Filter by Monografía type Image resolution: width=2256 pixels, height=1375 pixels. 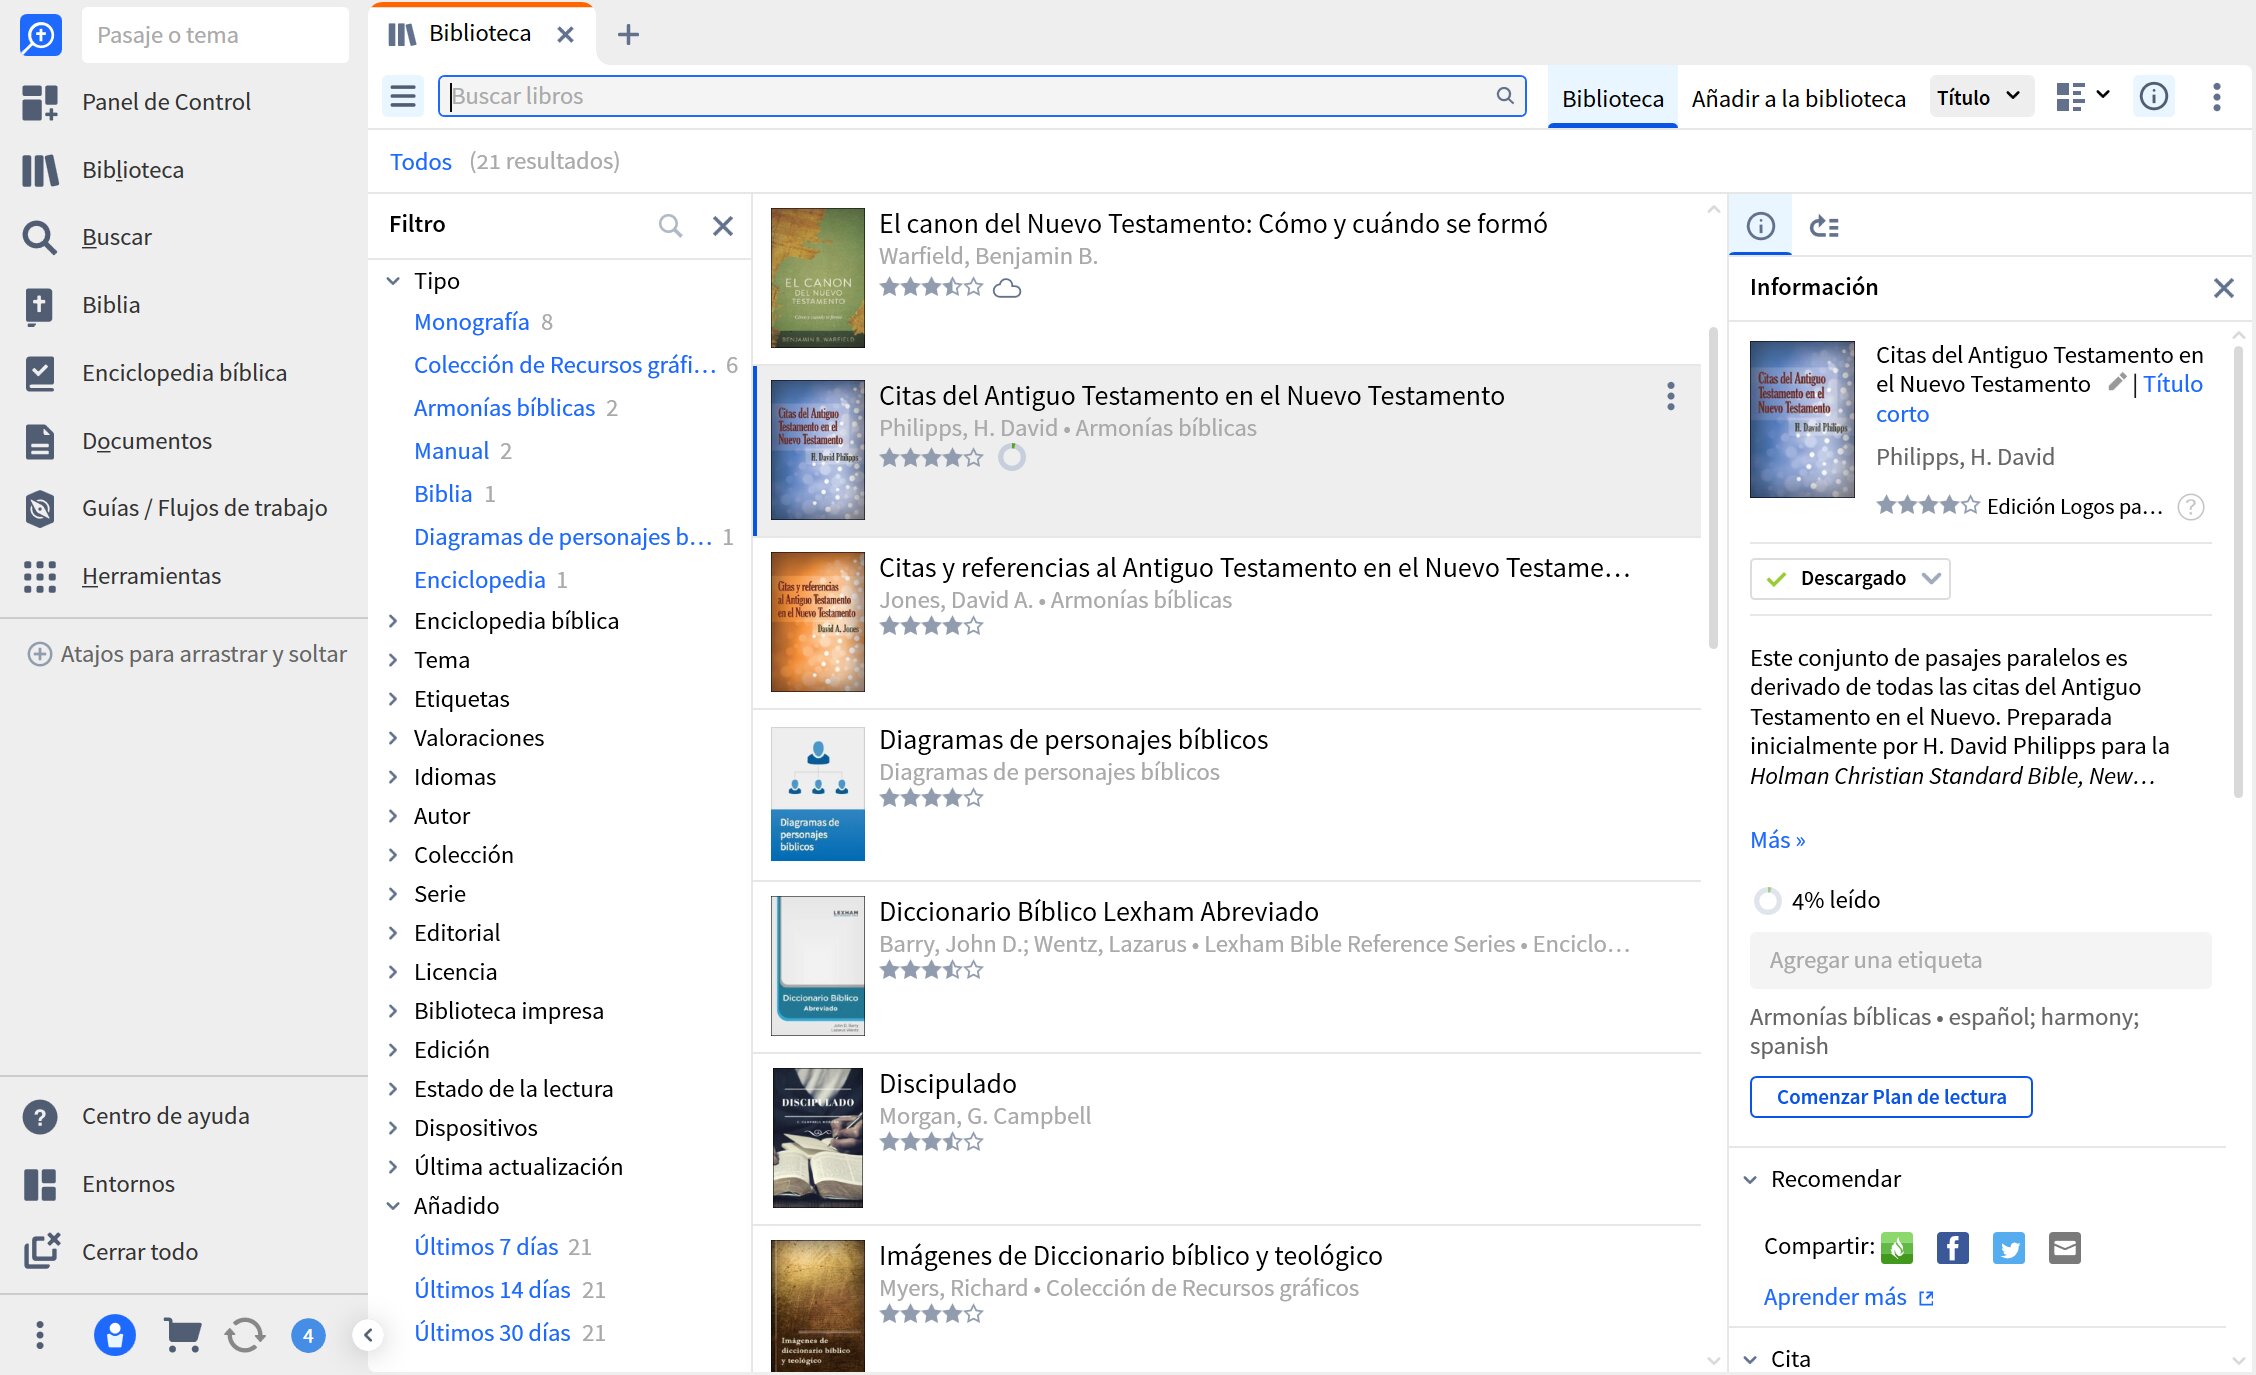tap(471, 322)
